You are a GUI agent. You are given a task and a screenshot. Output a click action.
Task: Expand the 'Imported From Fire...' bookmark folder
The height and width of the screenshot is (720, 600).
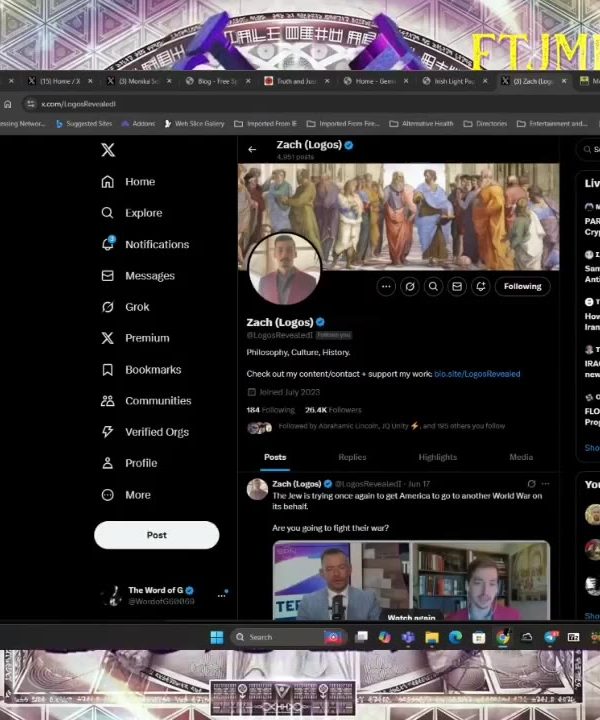pyautogui.click(x=343, y=124)
